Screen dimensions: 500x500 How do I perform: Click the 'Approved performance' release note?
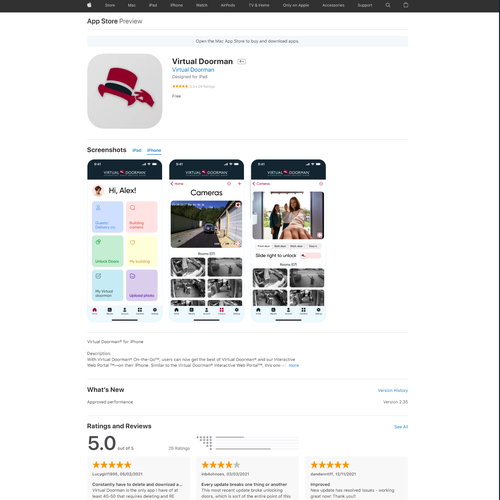[110, 402]
